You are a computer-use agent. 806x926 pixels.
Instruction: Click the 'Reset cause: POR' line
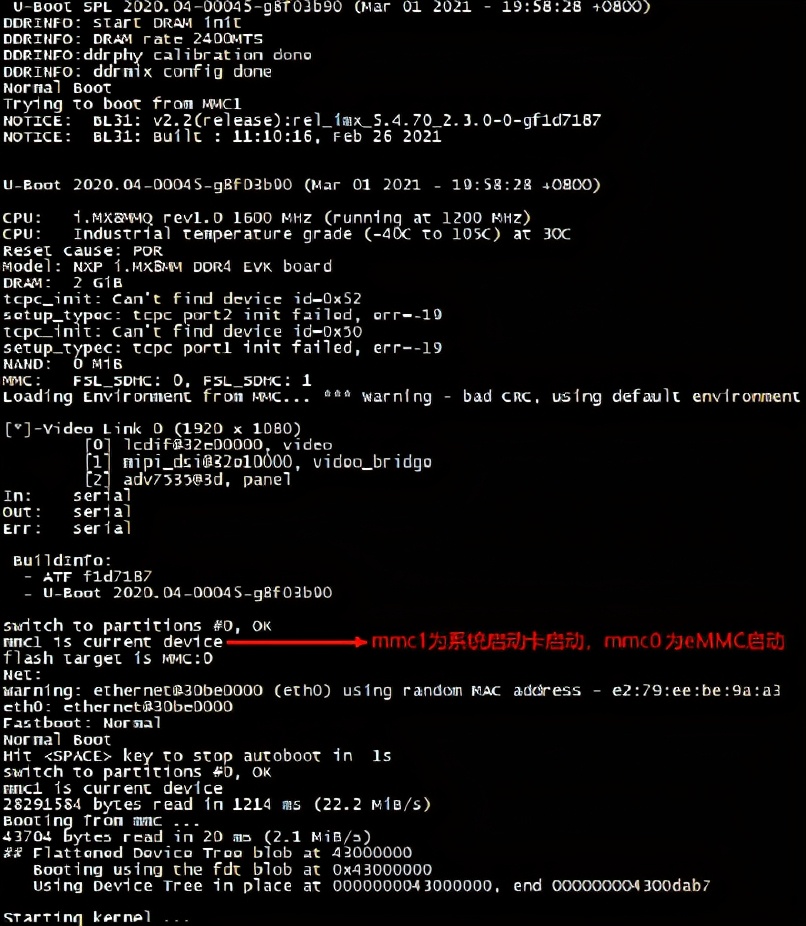[x=83, y=250]
